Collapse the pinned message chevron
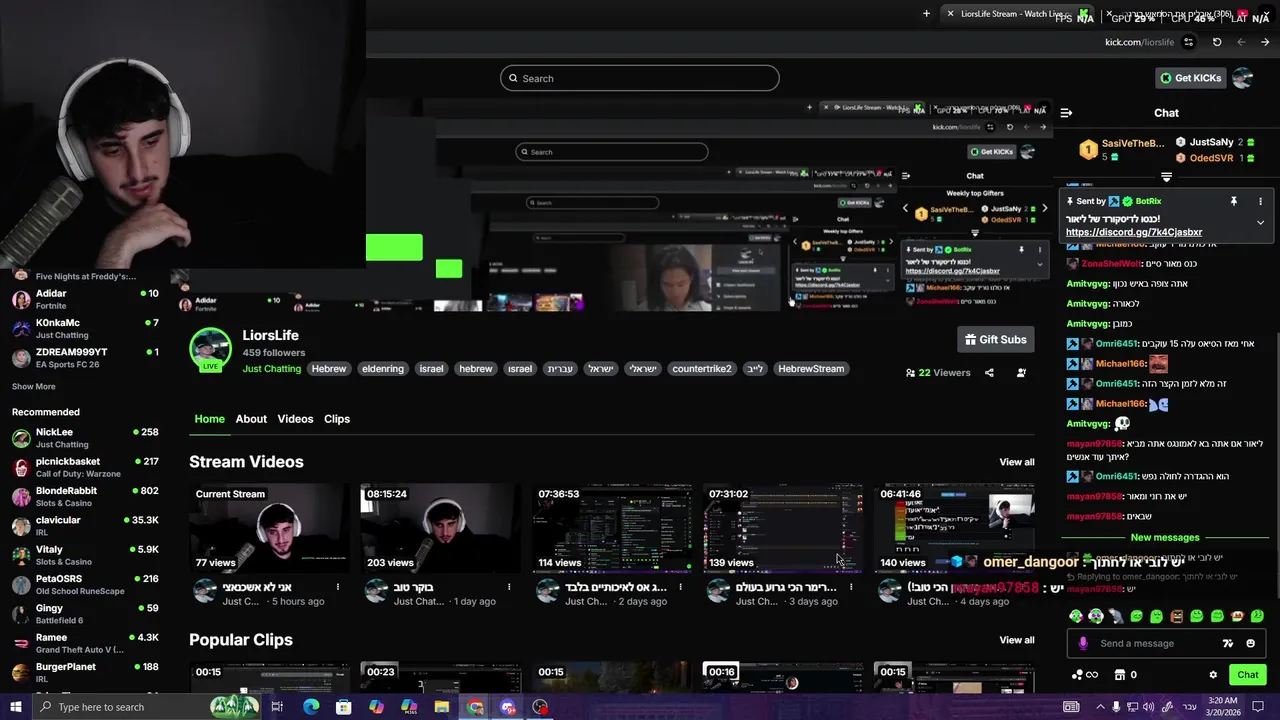Viewport: 1280px width, 720px height. [1260, 222]
